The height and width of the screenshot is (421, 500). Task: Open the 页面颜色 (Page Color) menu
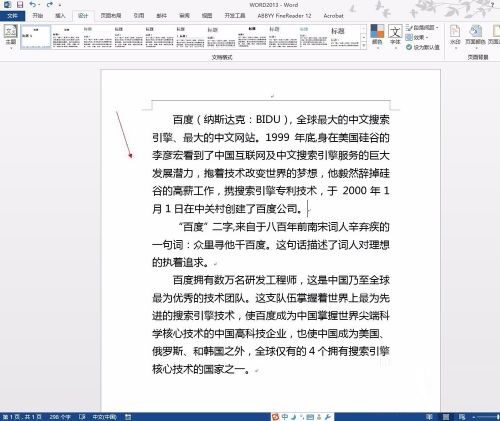point(475,36)
